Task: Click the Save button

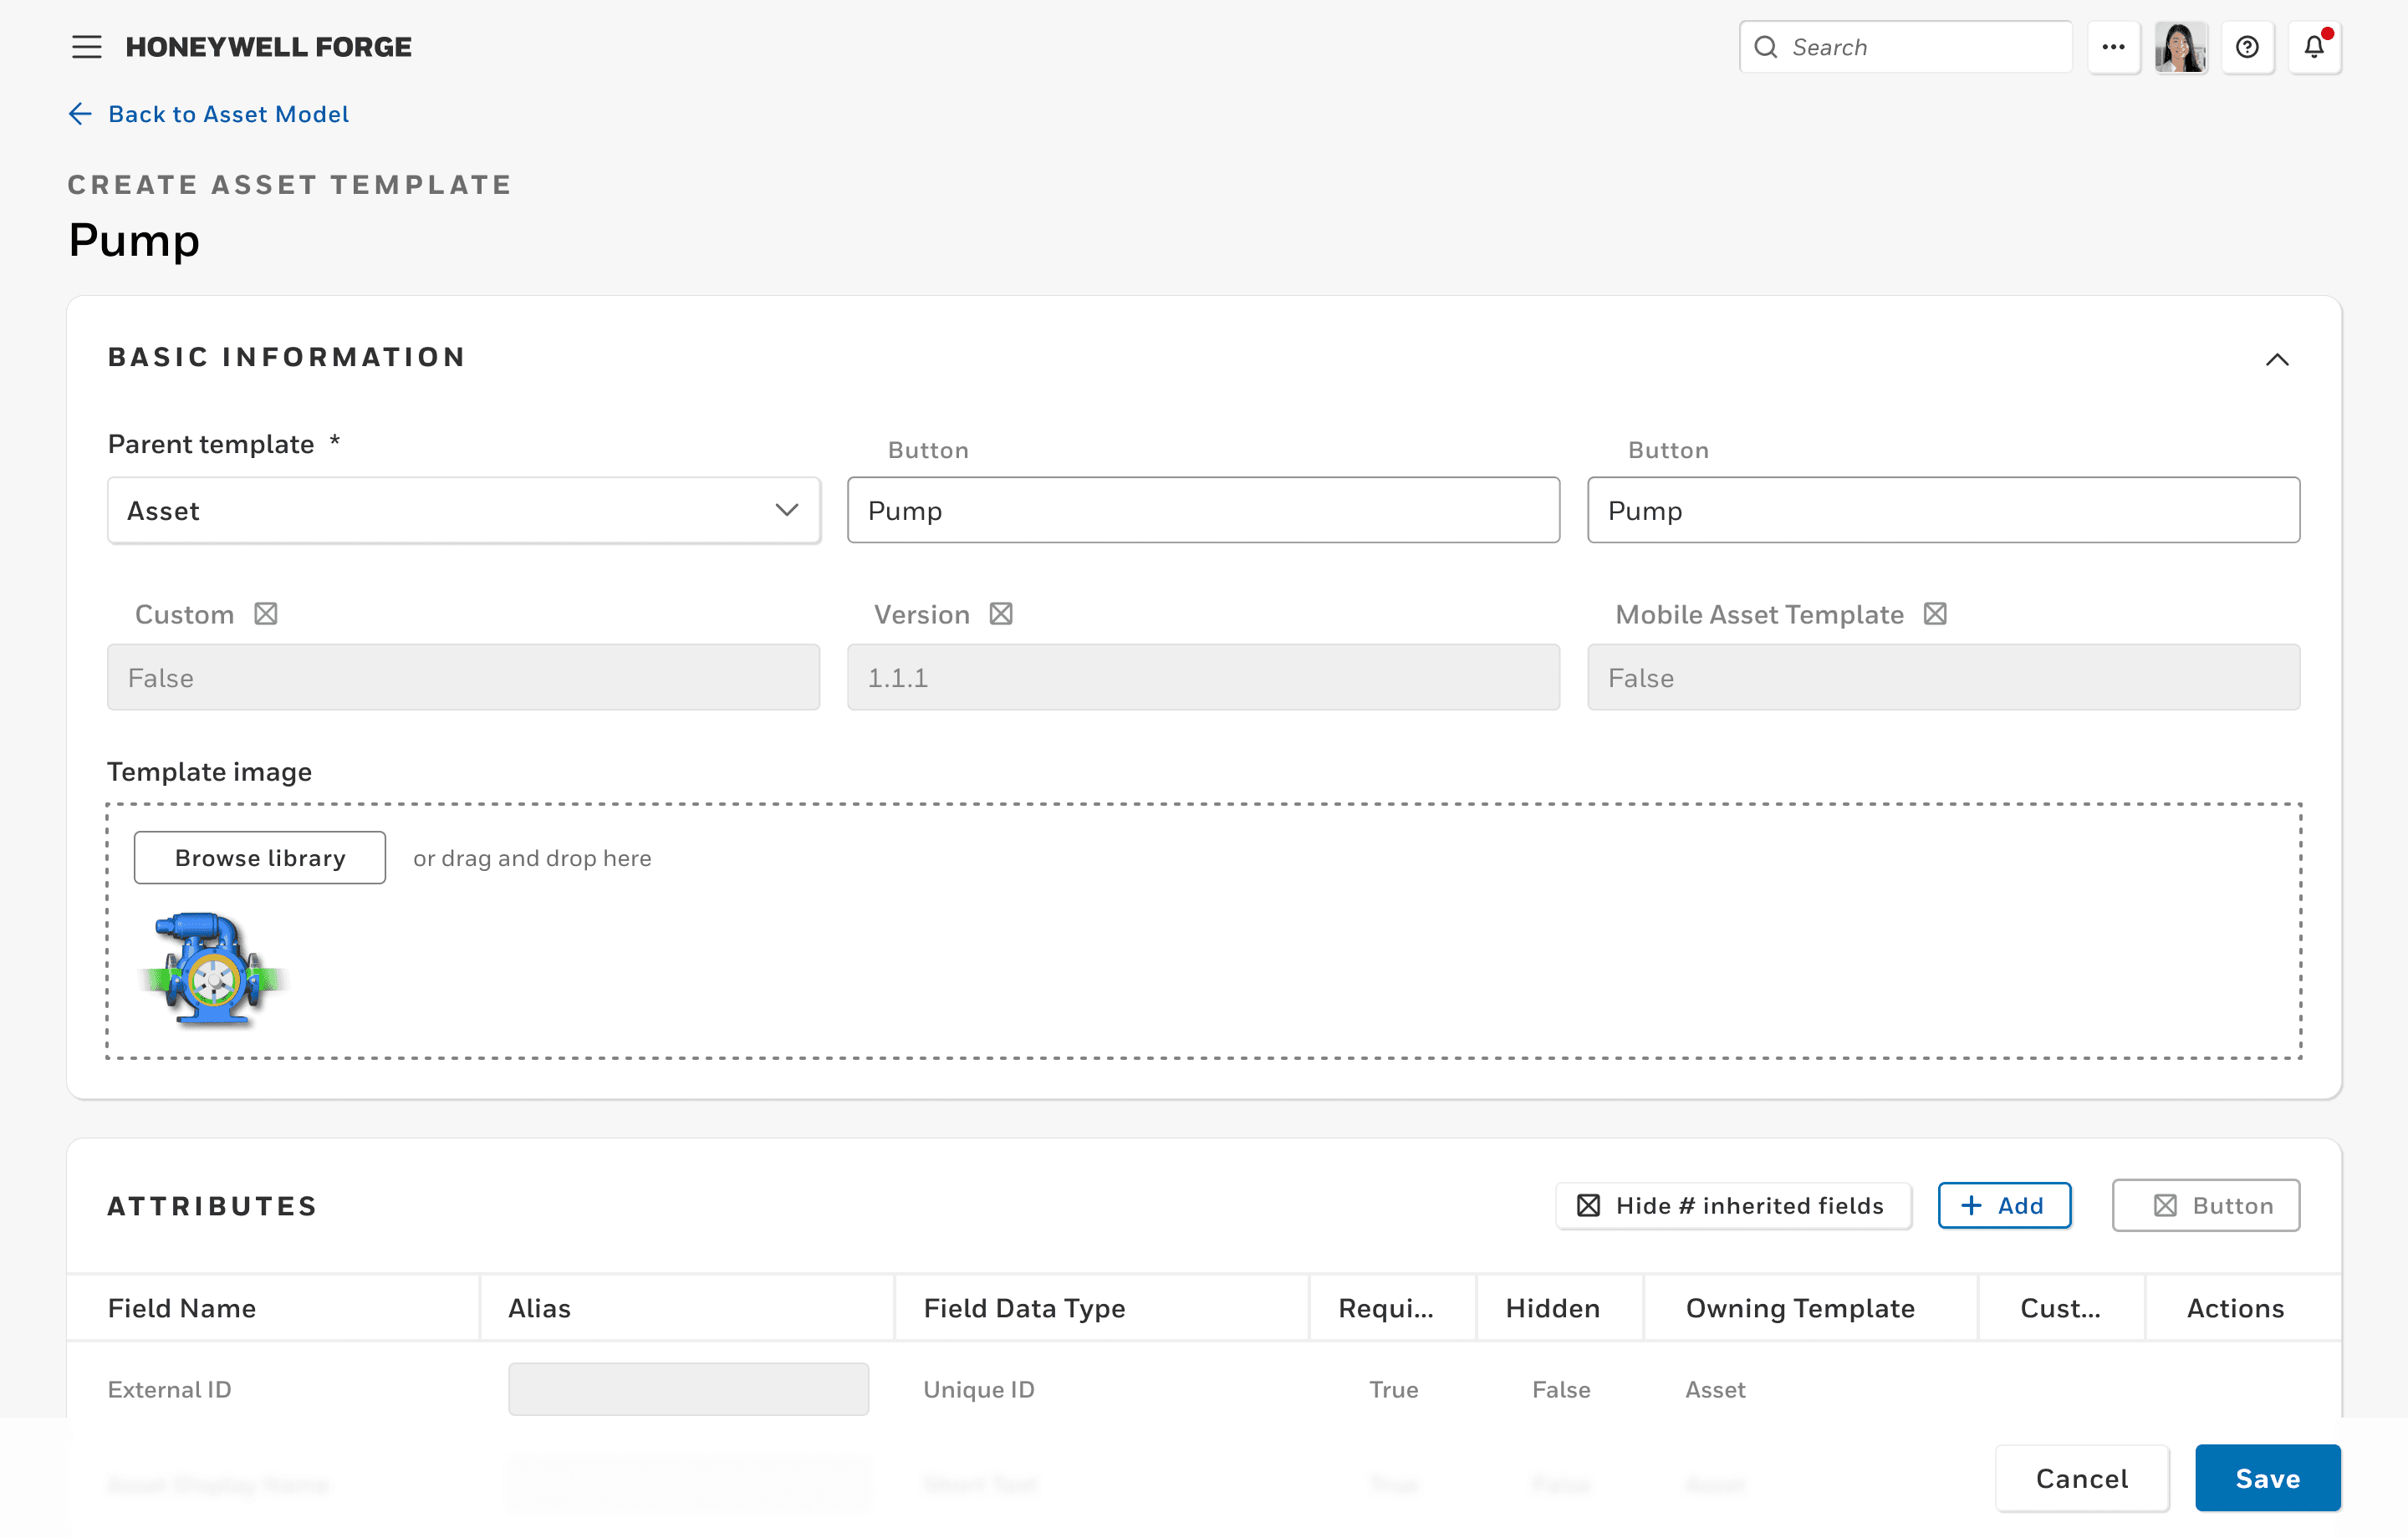Action: click(x=2266, y=1479)
